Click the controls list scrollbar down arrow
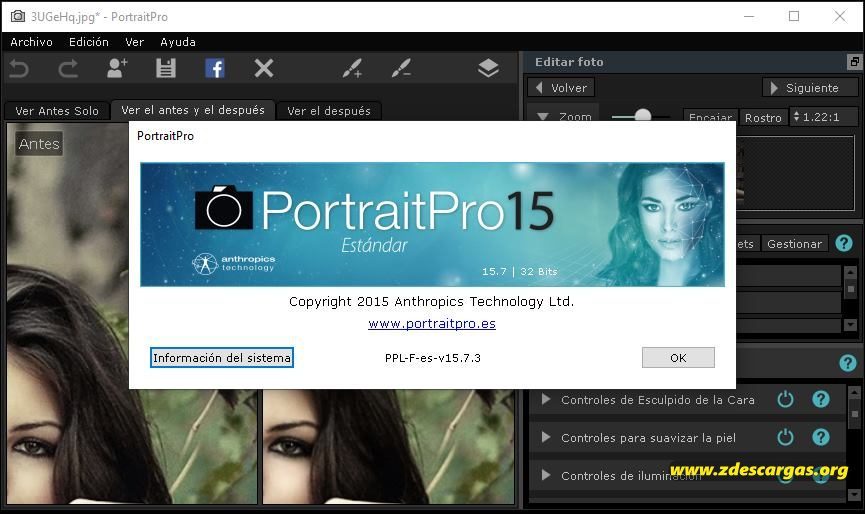 pyautogui.click(x=855, y=493)
